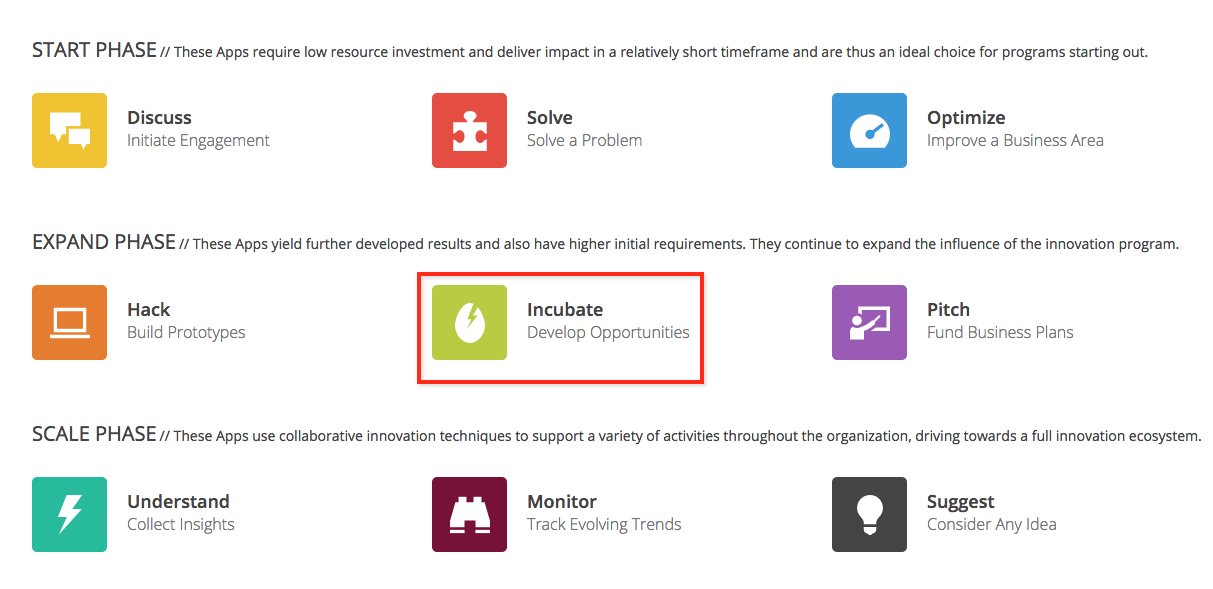This screenshot has height=589, width=1213.
Task: Click the Solve app title
Action: tap(550, 117)
